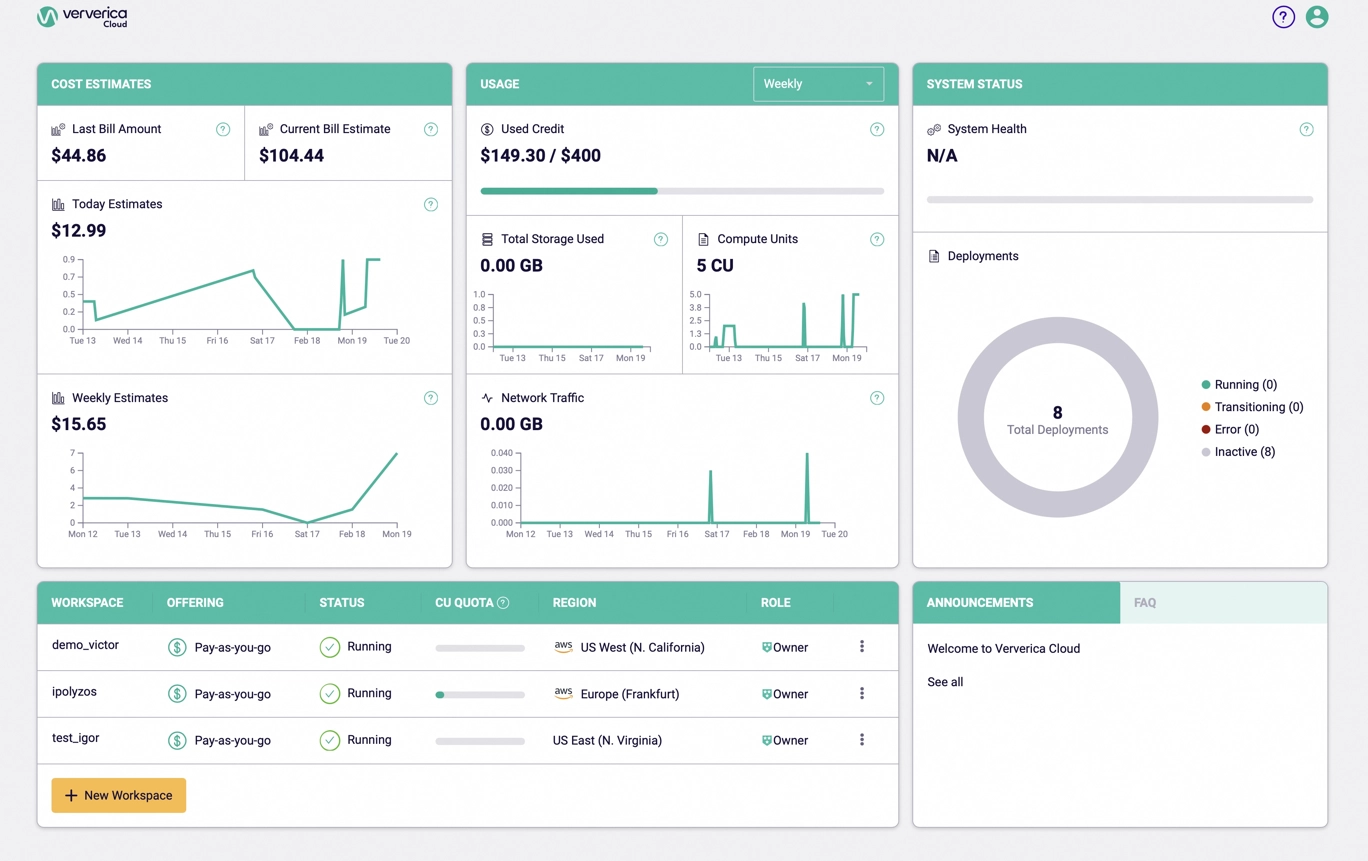This screenshot has width=1368, height=861.
Task: Click the $149.30 / $400 credit value
Action: (x=540, y=156)
